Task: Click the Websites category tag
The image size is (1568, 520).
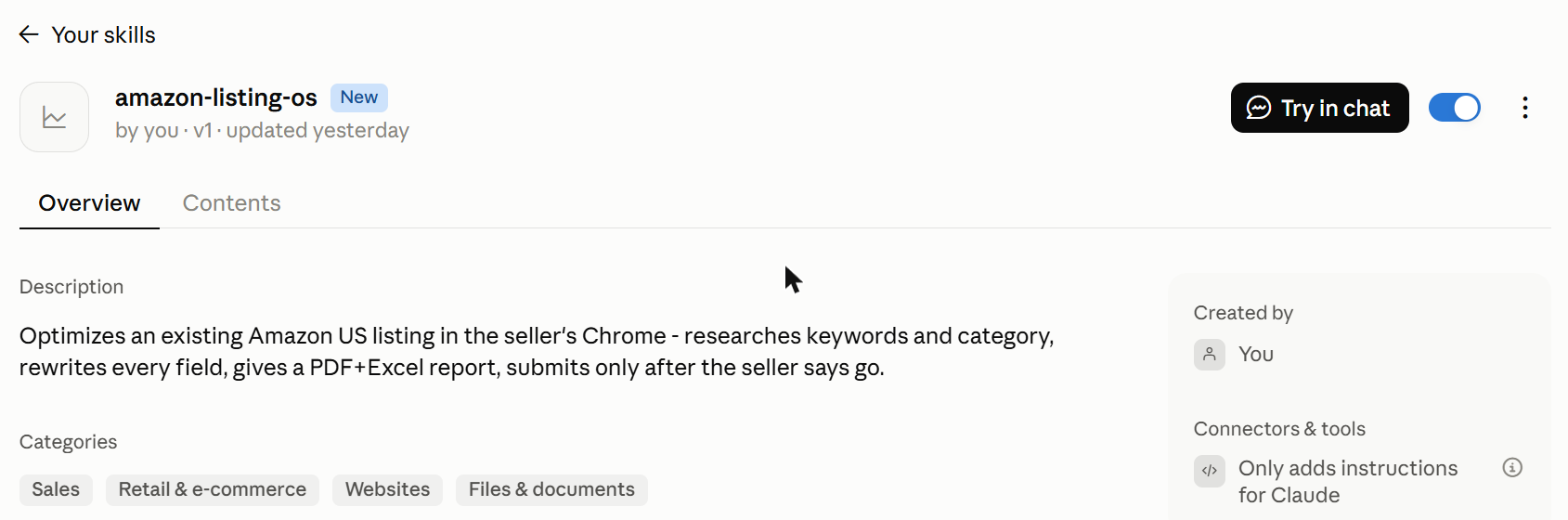Action: click(x=388, y=490)
